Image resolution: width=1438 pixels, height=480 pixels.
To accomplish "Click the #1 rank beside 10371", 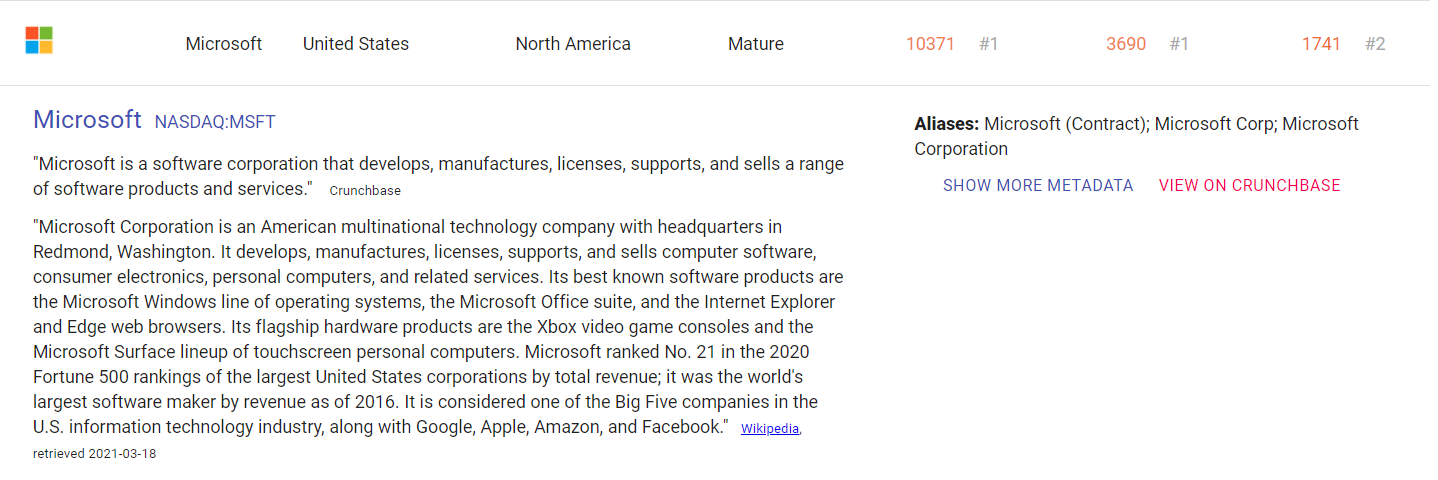I will [x=989, y=44].
